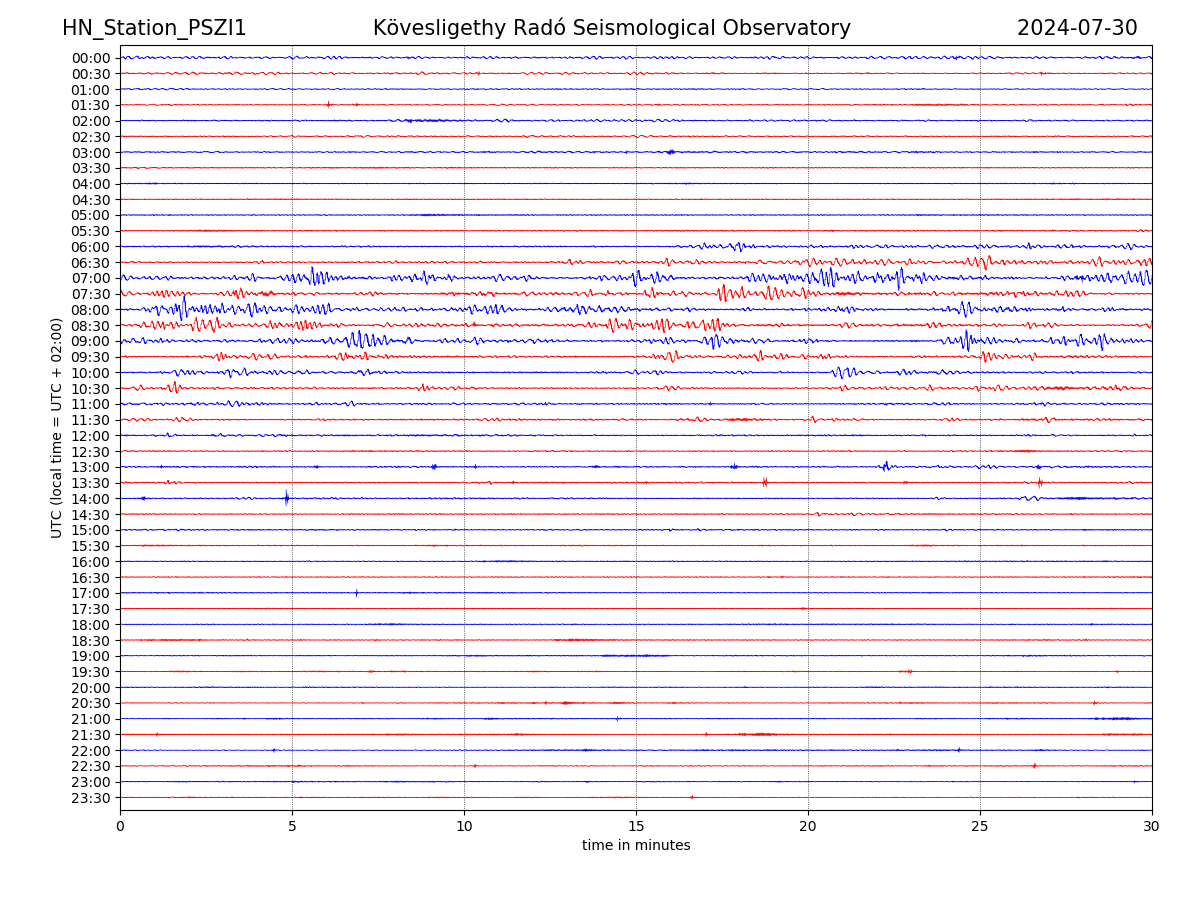Select the 21:30 row time label
The height and width of the screenshot is (900, 1200).
coord(91,735)
